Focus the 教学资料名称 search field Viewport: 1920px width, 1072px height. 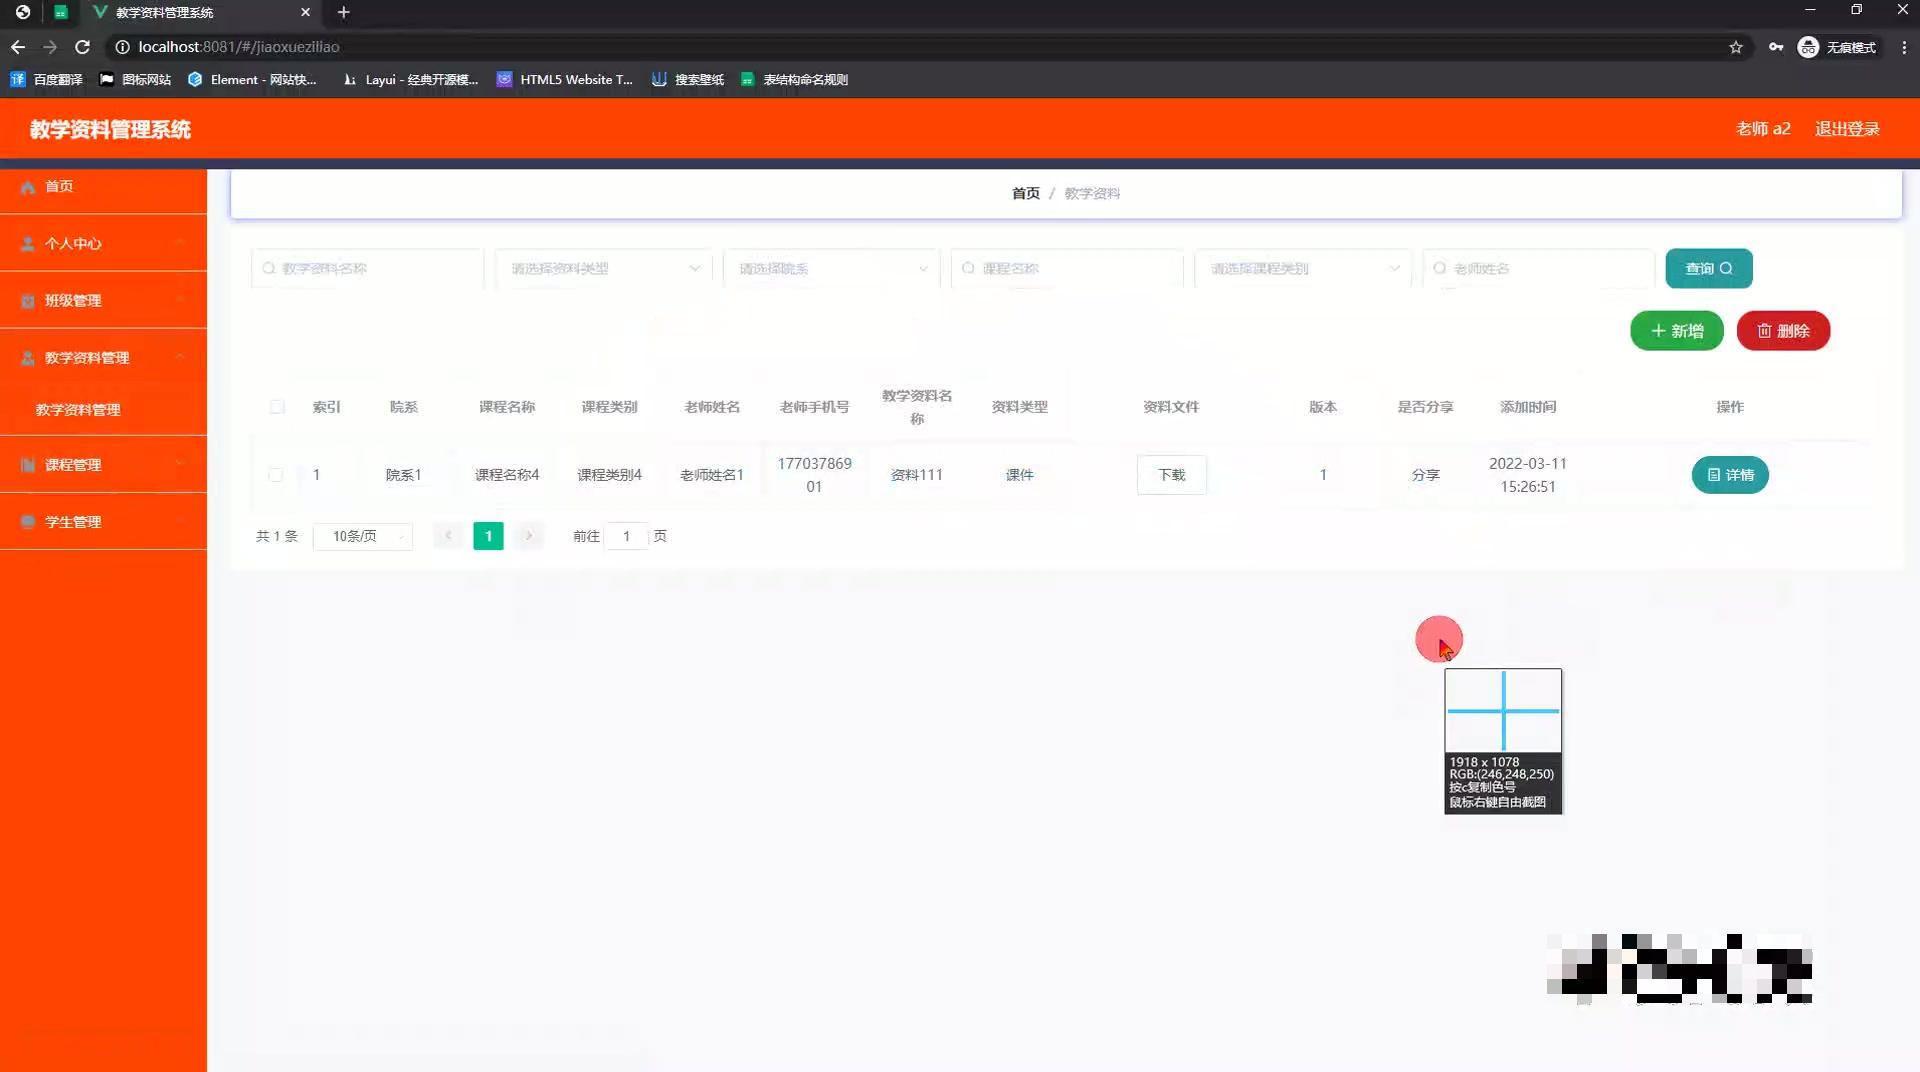(367, 268)
